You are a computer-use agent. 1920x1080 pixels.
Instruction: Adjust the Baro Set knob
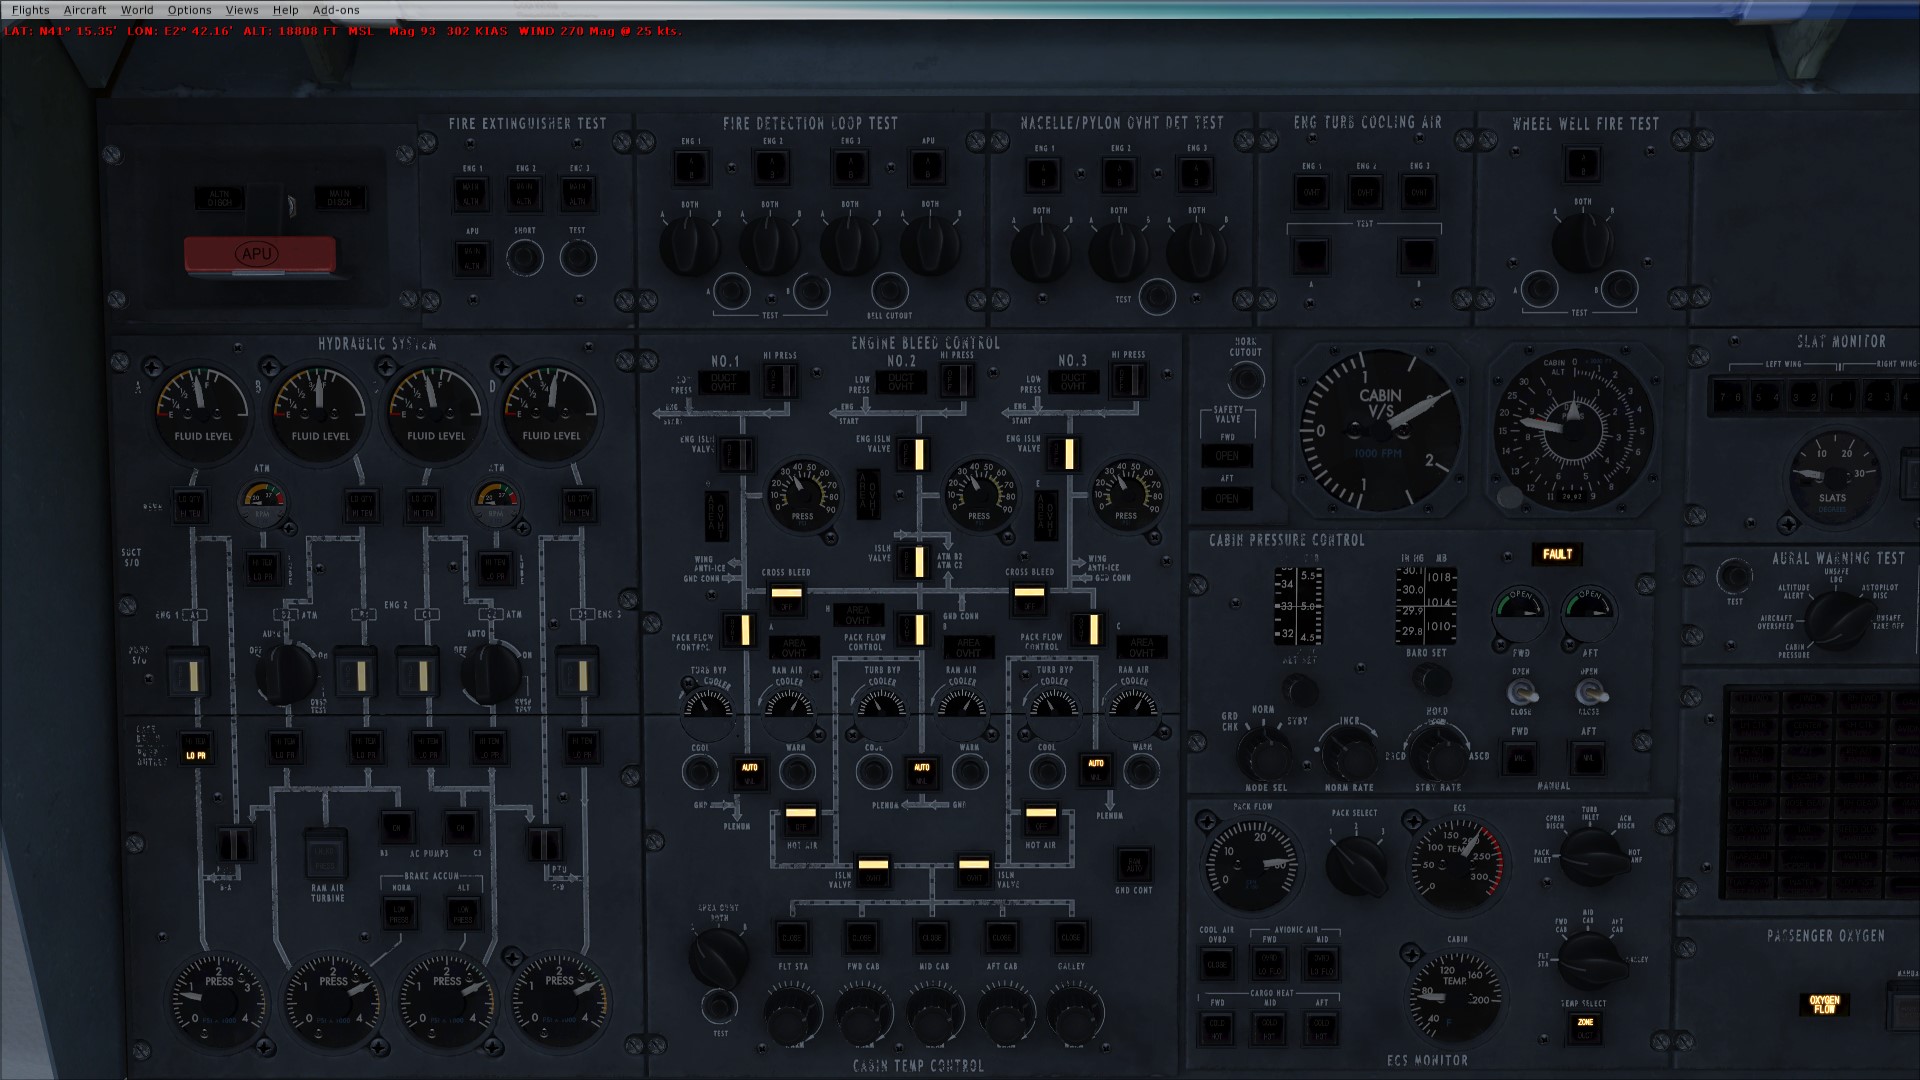coord(1430,681)
